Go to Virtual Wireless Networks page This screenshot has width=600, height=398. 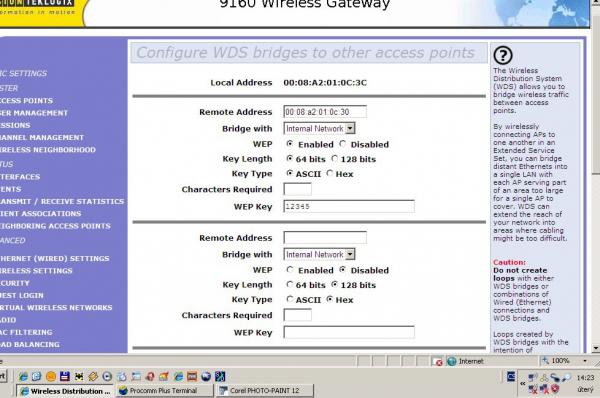click(56, 308)
